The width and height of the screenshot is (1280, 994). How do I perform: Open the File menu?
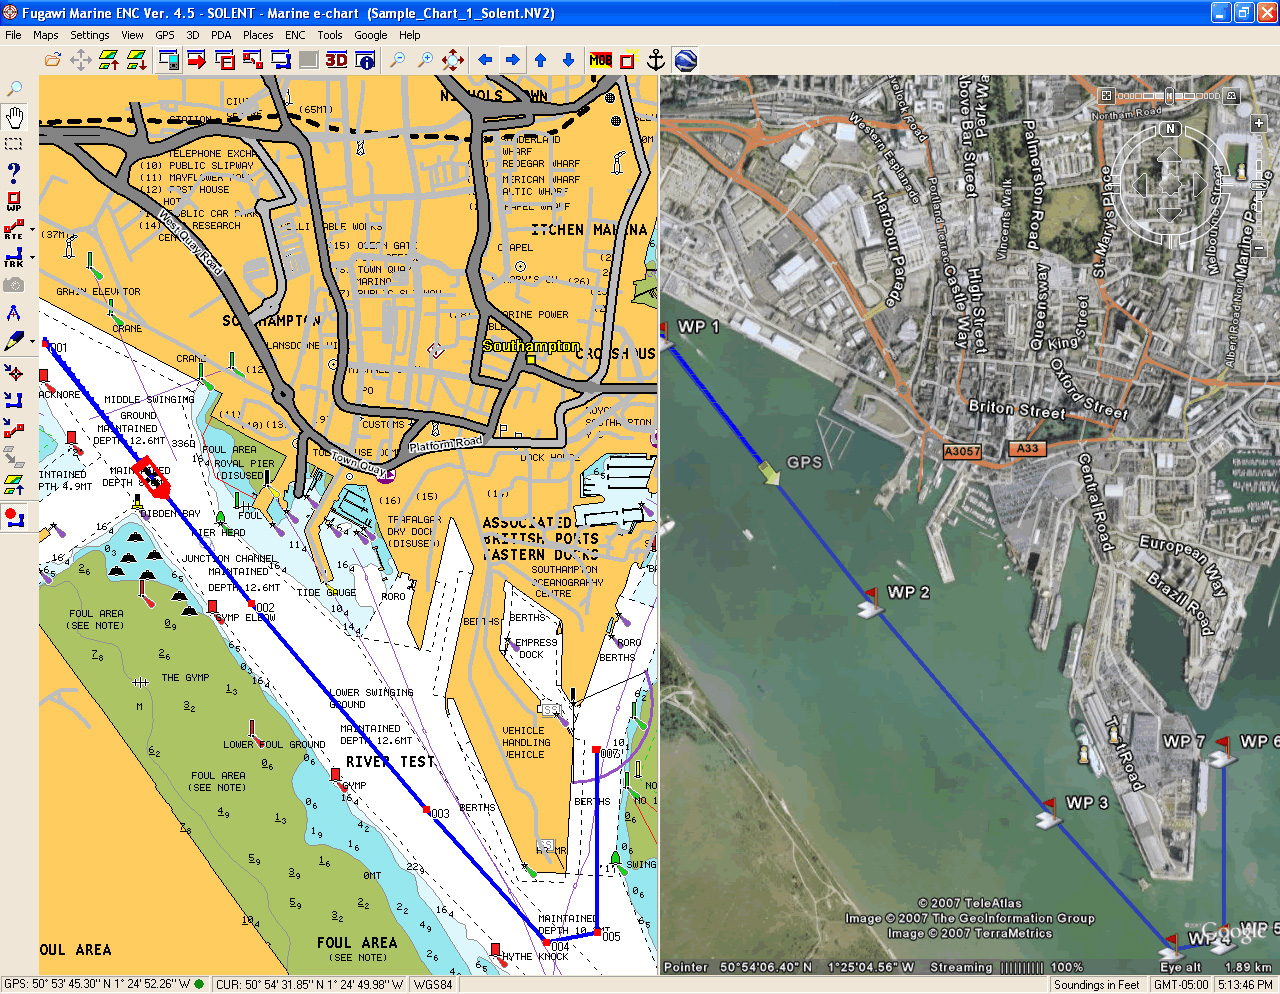[x=13, y=35]
